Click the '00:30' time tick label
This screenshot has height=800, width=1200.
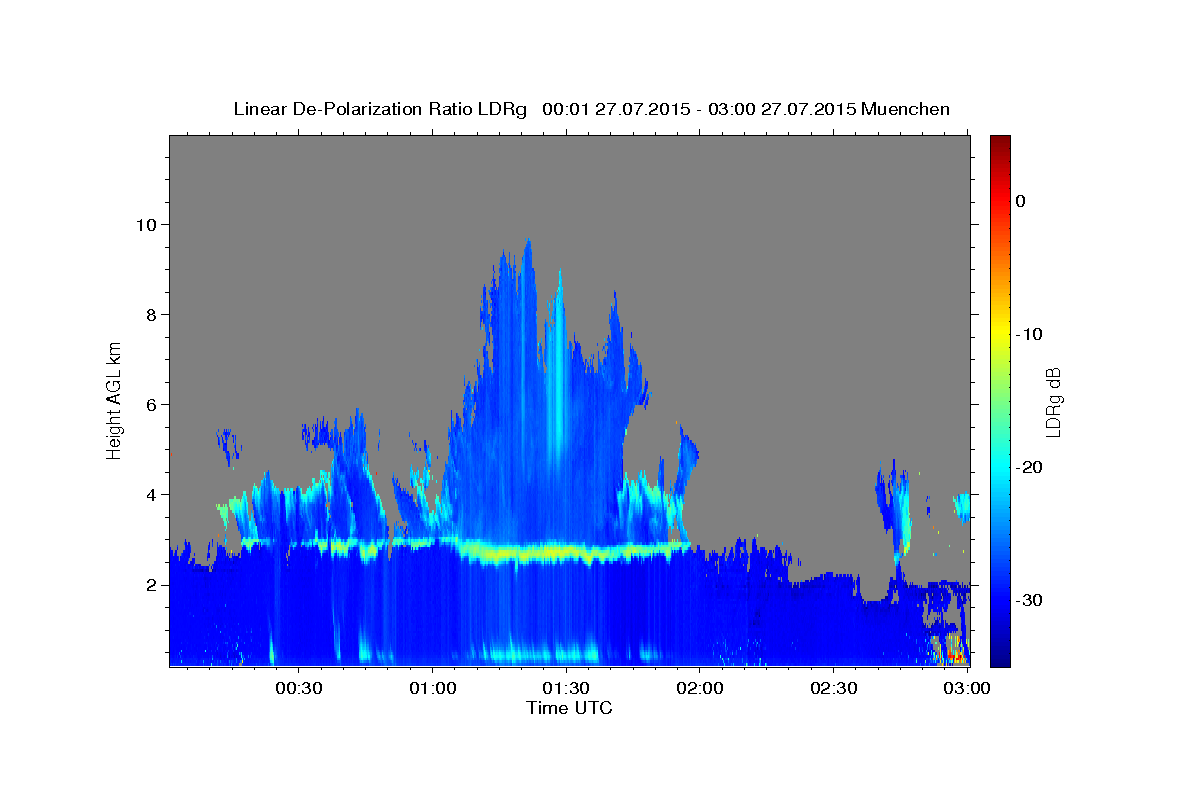click(x=299, y=688)
